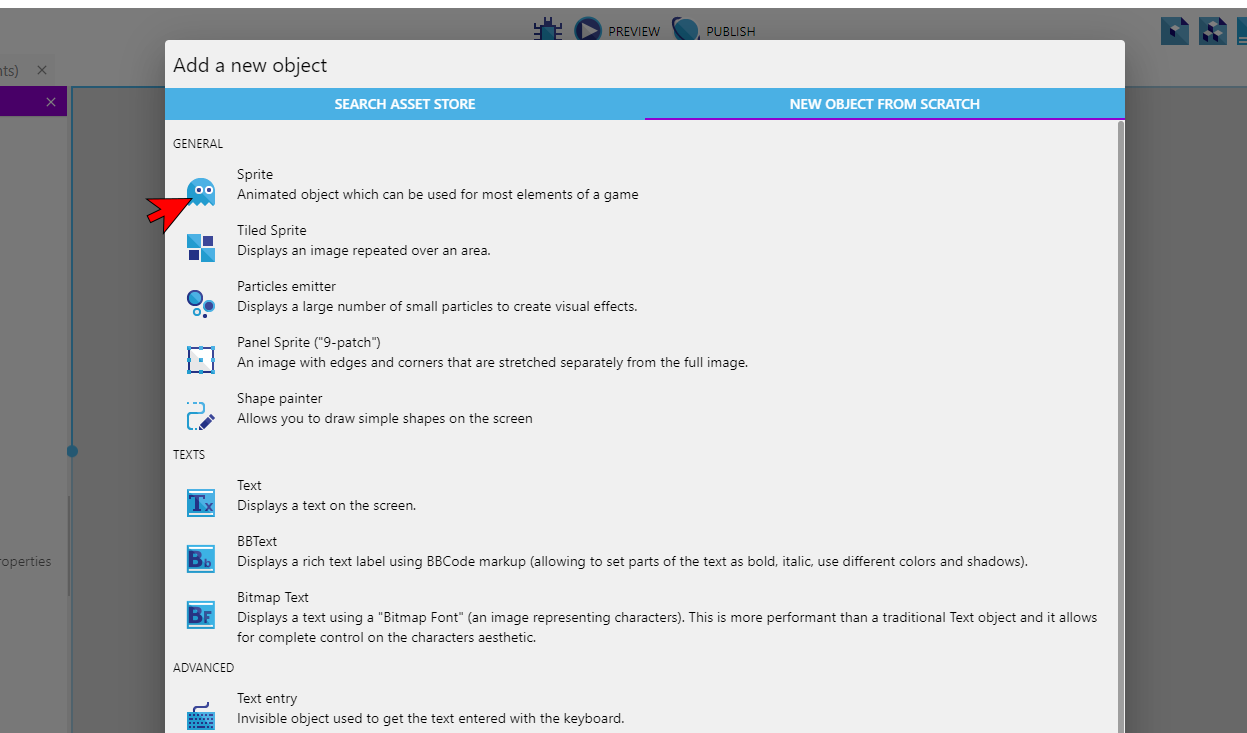The height and width of the screenshot is (733, 1247).
Task: Pick the Particles emitter icon
Action: [x=201, y=304]
